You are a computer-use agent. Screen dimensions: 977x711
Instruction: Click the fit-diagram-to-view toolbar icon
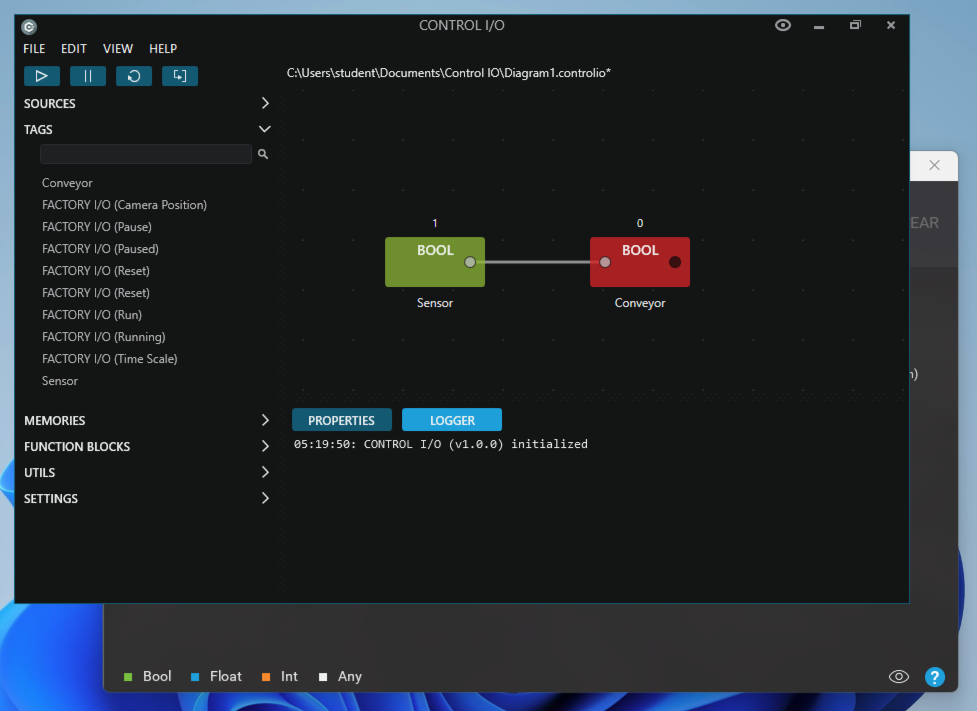pyautogui.click(x=180, y=76)
